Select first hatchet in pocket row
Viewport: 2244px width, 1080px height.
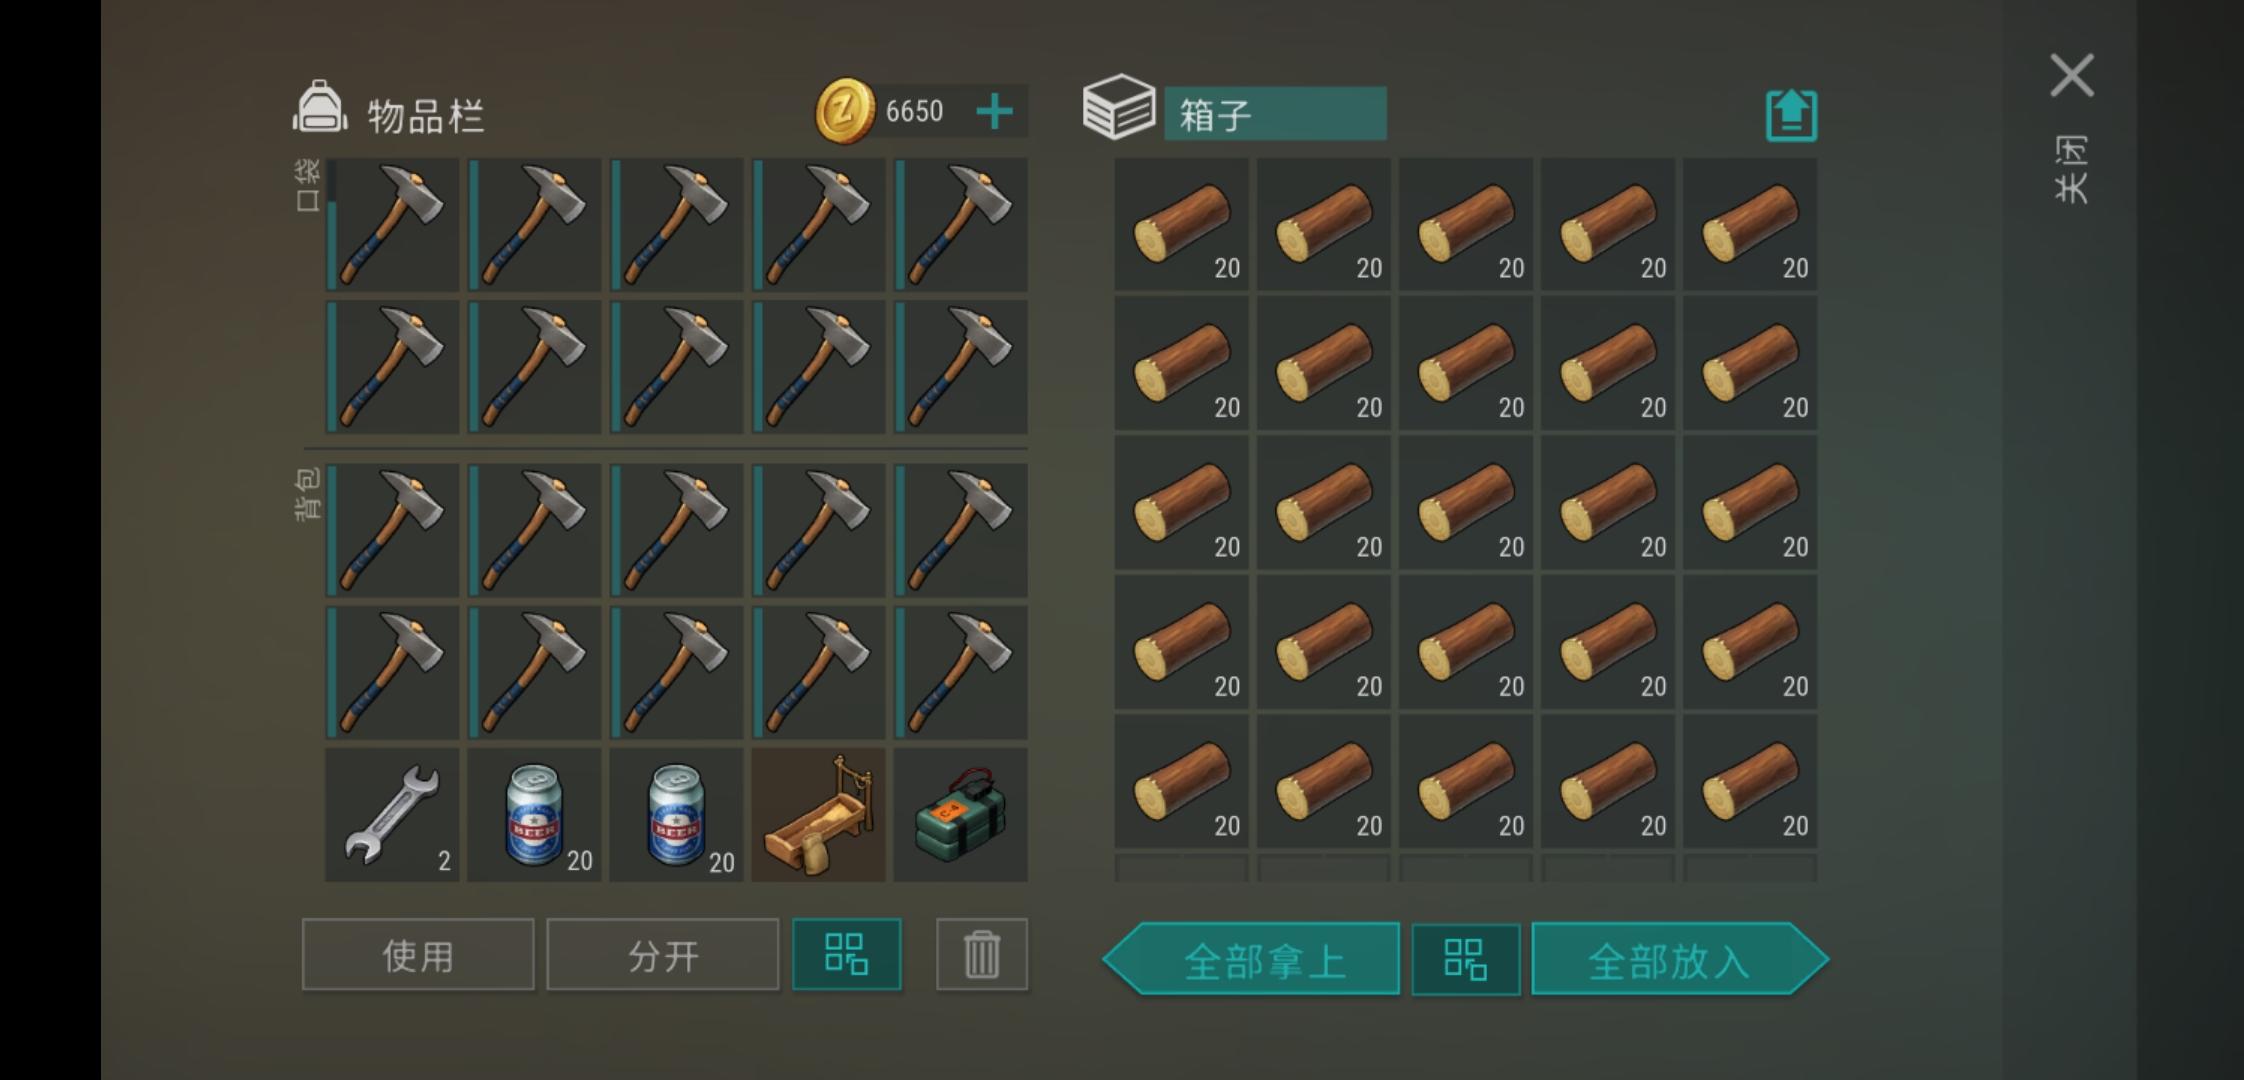392,224
